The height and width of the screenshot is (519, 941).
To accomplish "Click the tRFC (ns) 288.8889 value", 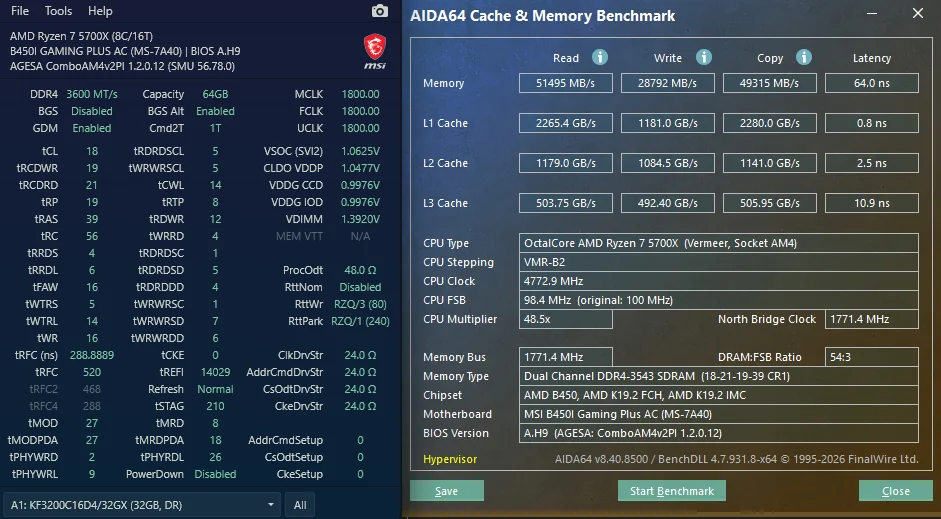I will click(92, 355).
